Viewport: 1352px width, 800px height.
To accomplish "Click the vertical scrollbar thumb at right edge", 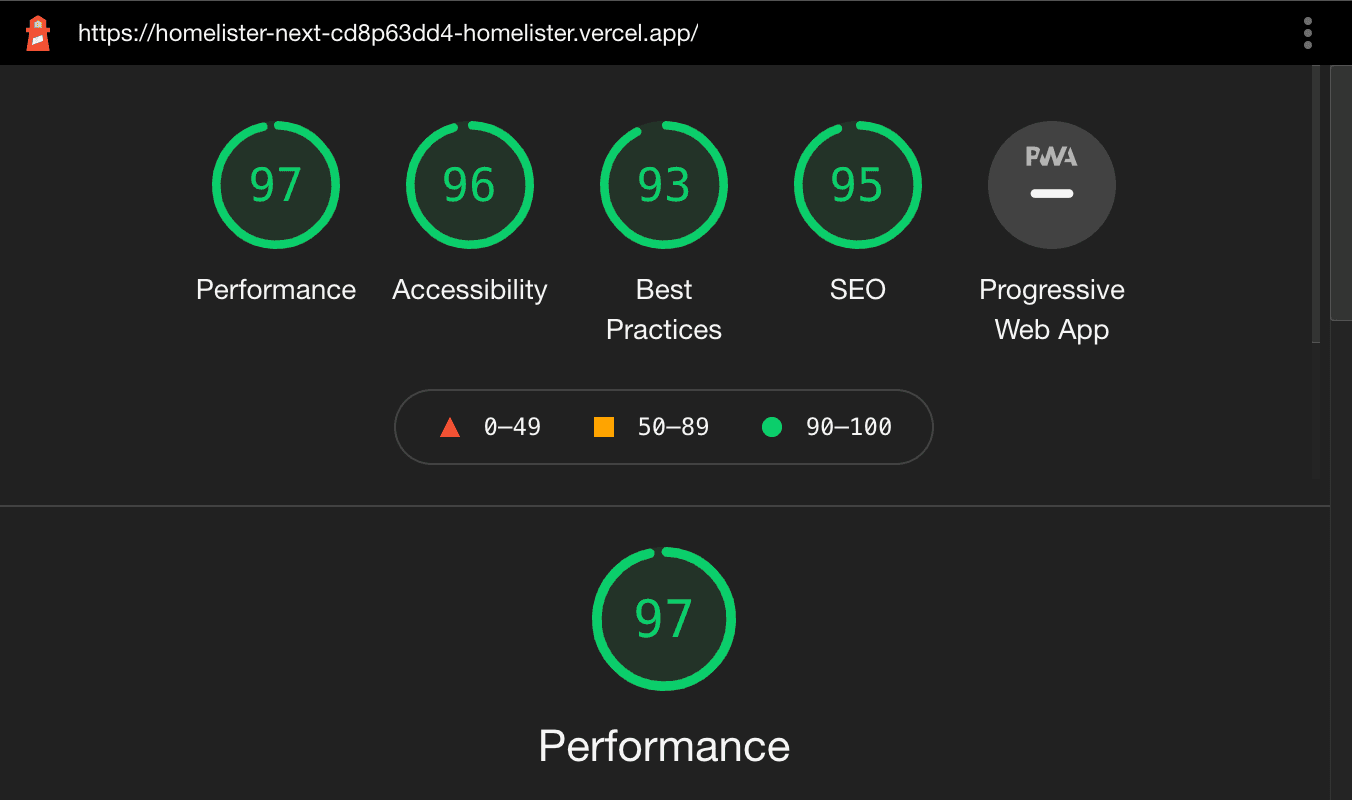I will tap(1341, 192).
